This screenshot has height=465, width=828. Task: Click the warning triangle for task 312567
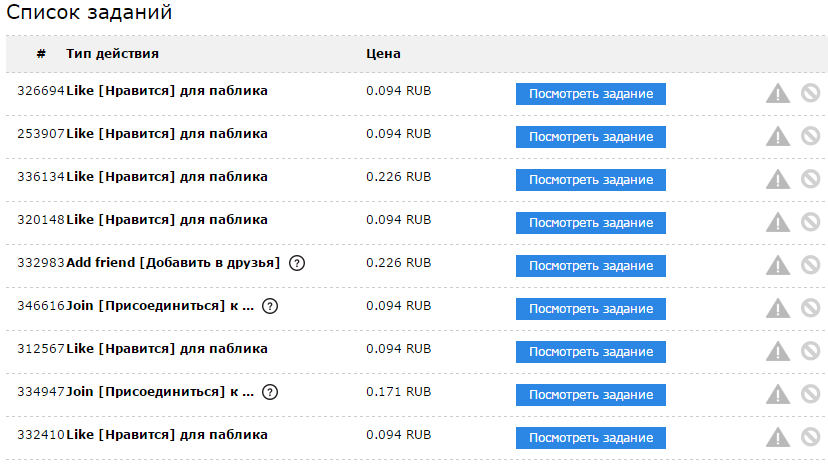pyautogui.click(x=777, y=351)
